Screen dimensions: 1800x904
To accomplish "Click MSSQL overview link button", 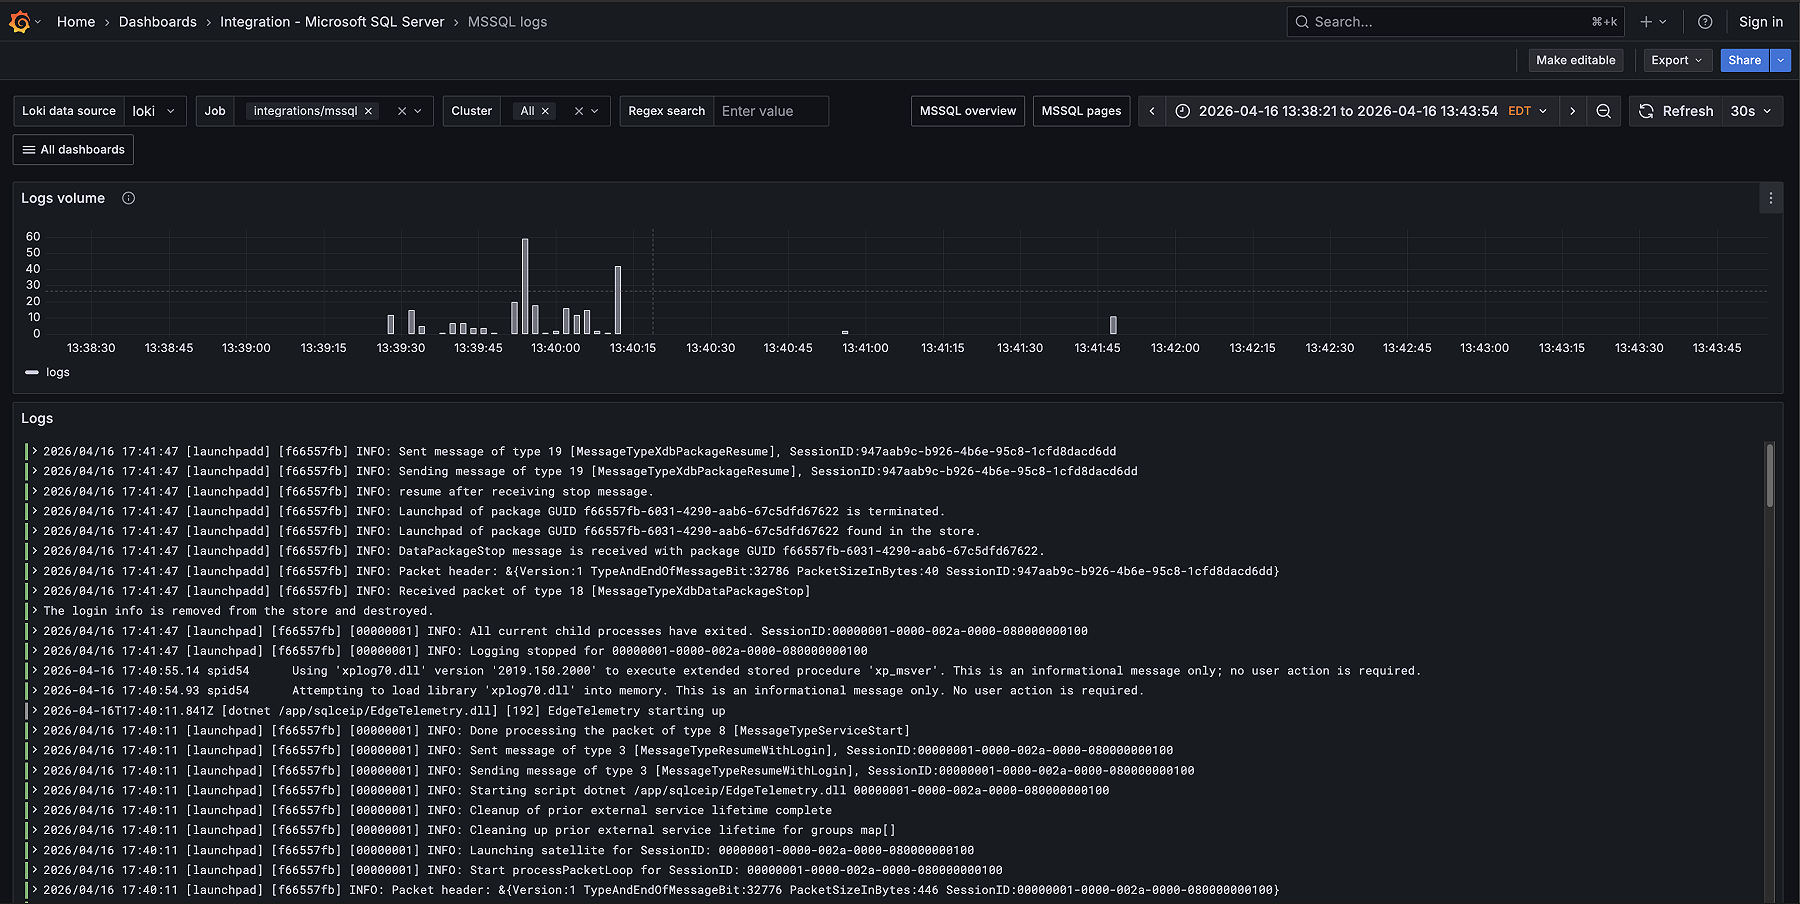I will pyautogui.click(x=968, y=111).
